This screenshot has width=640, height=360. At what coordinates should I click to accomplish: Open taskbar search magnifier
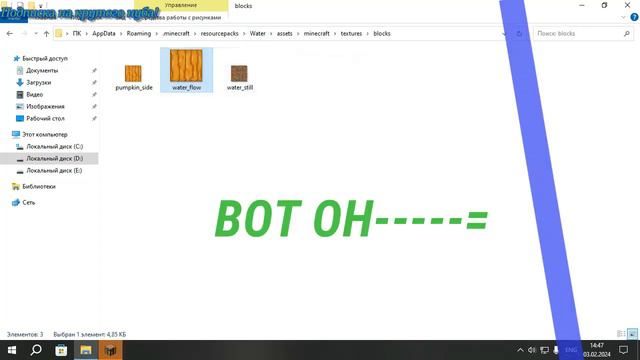[x=36, y=350]
